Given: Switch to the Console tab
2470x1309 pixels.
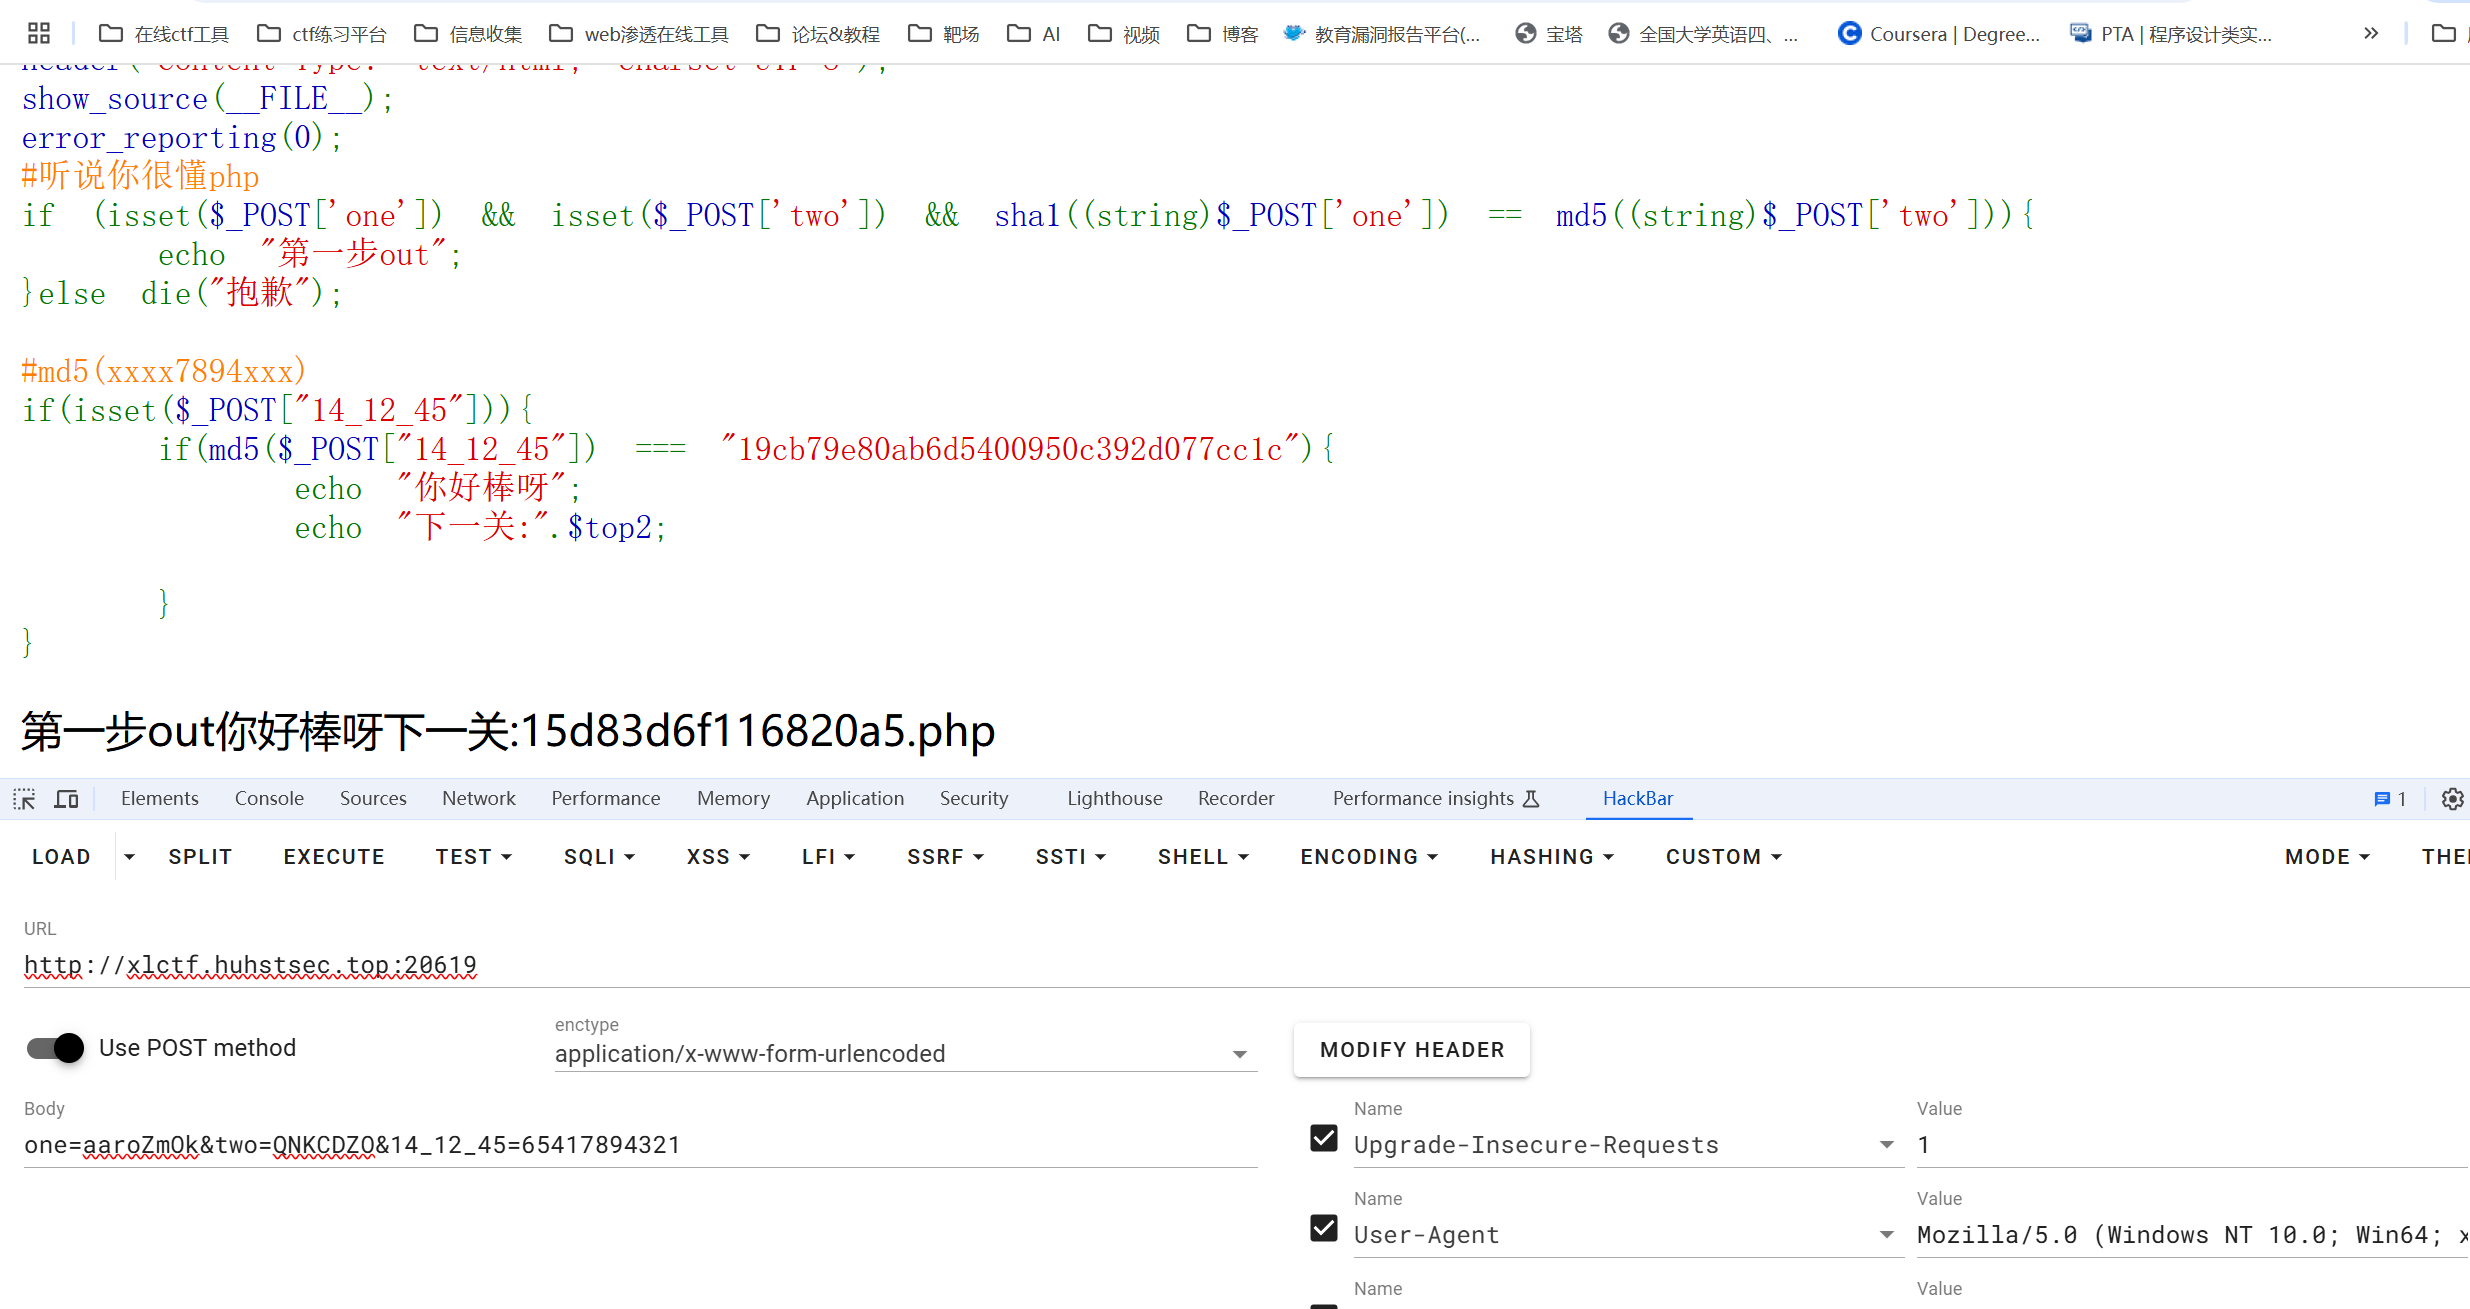Looking at the screenshot, I should pos(269,798).
